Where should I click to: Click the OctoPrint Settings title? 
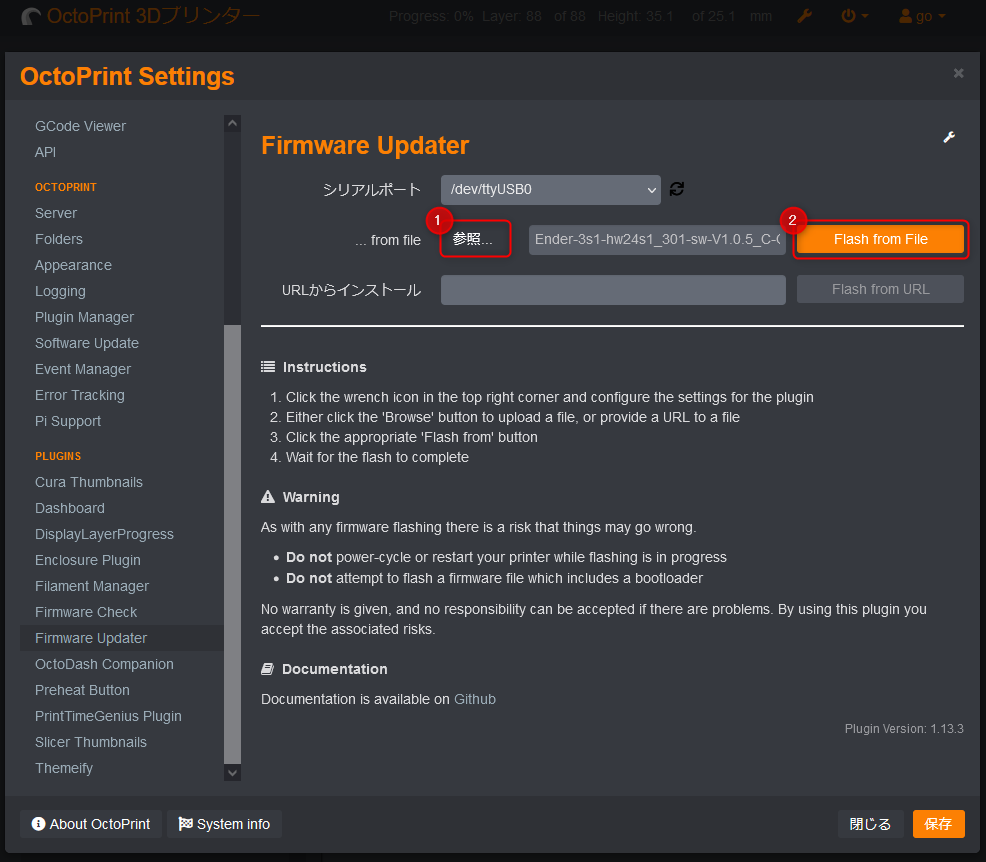(127, 76)
